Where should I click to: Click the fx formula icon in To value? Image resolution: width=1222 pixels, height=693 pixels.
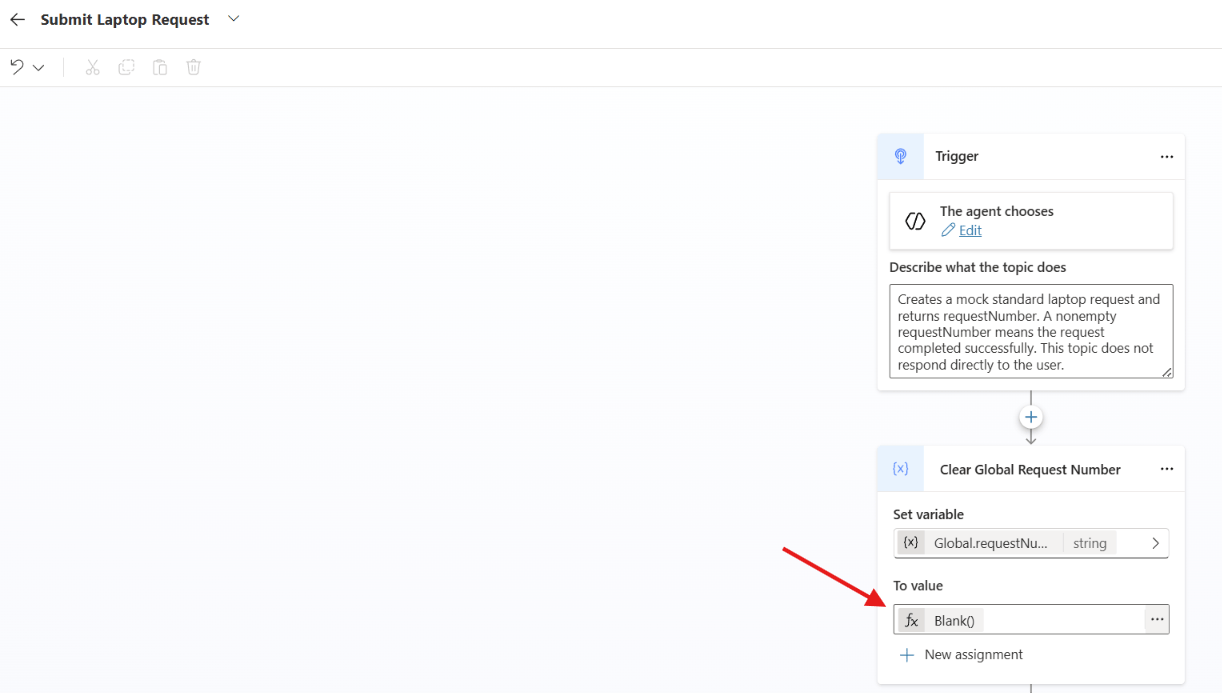click(911, 620)
